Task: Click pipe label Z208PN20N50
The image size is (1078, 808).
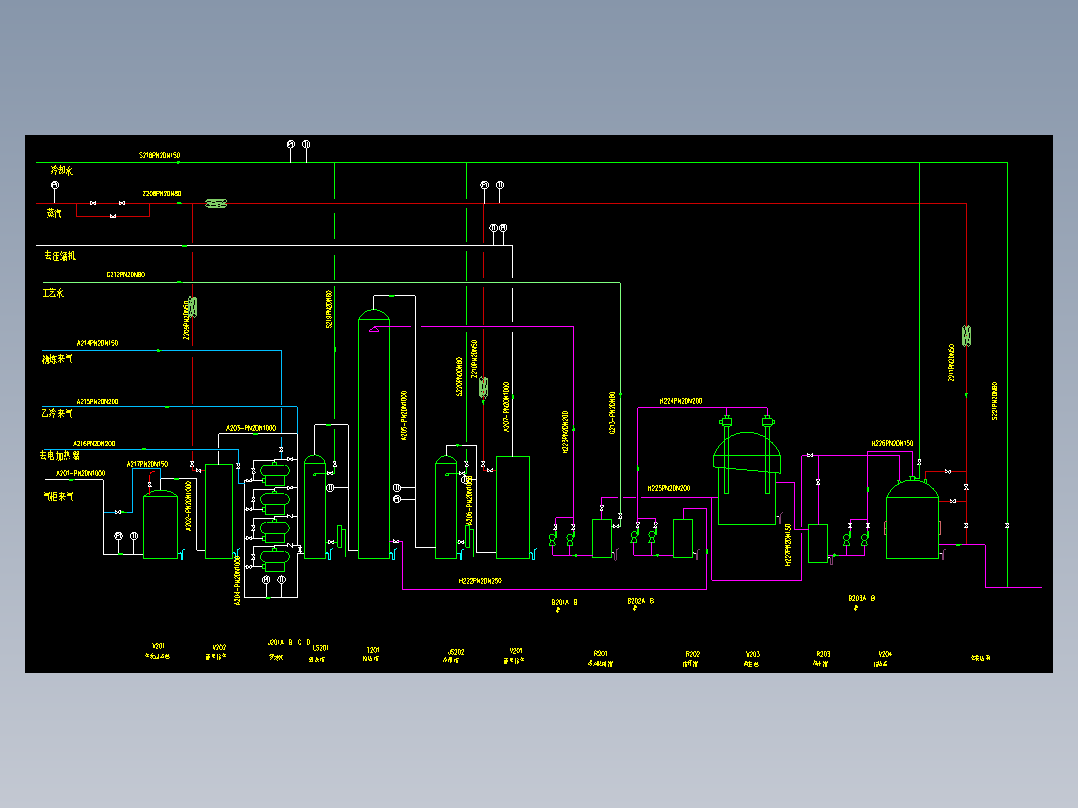Action: [x=162, y=194]
